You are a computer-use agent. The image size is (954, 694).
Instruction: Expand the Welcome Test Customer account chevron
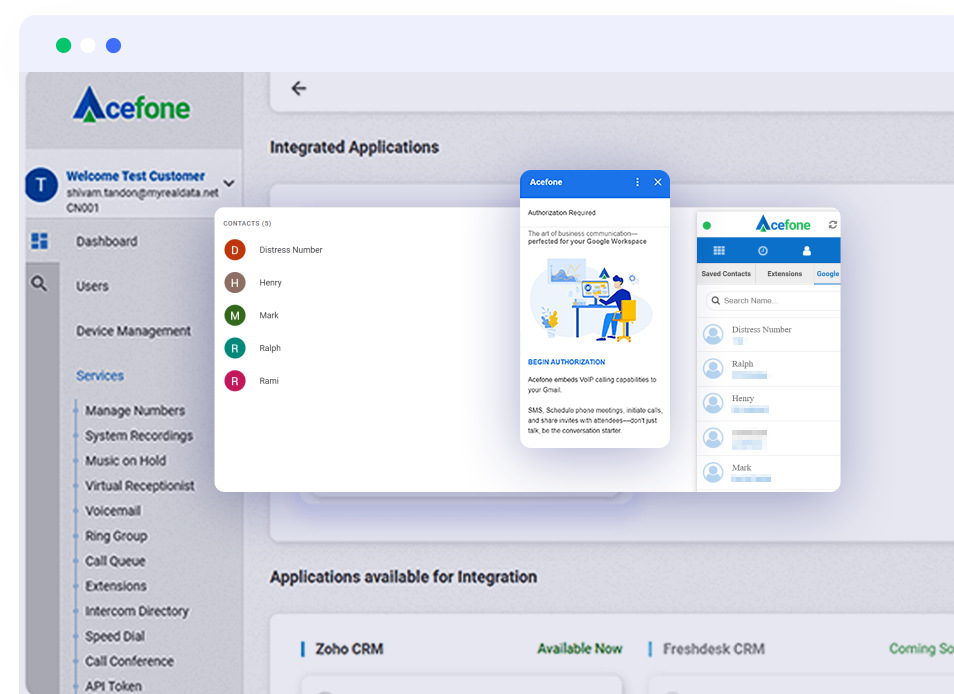(229, 183)
